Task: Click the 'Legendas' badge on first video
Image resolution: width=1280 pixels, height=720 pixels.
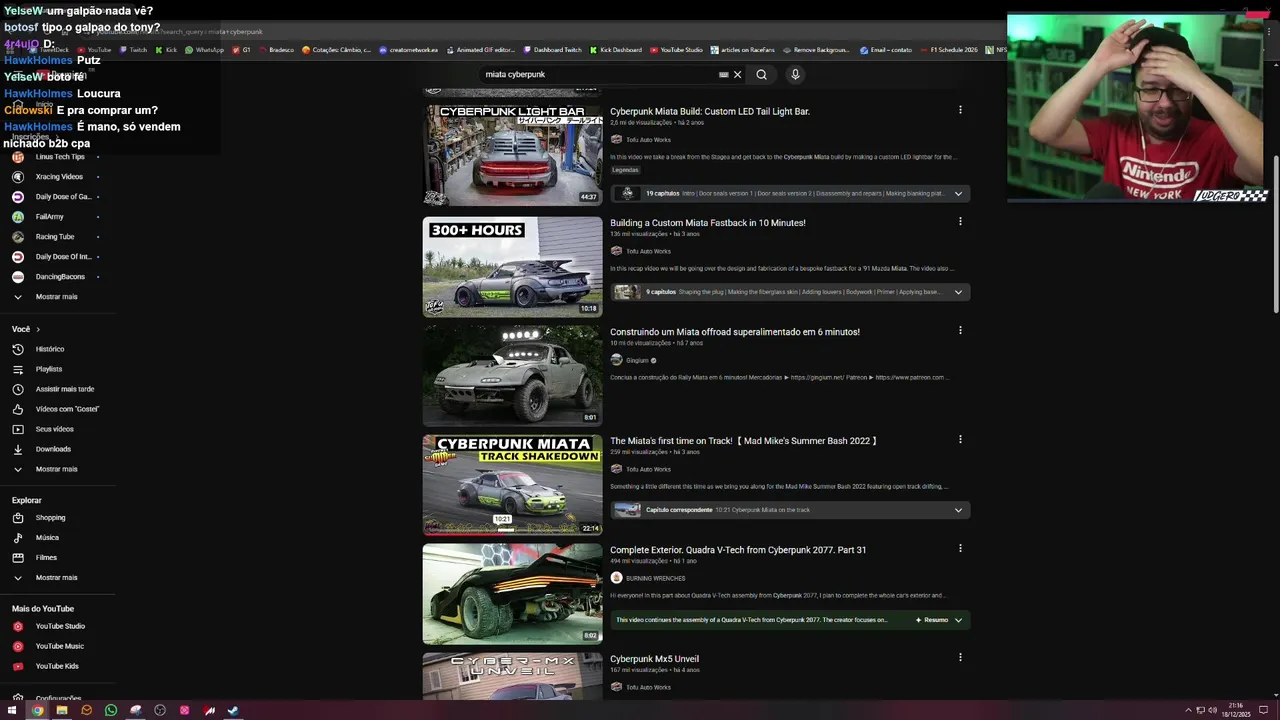Action: tap(625, 170)
